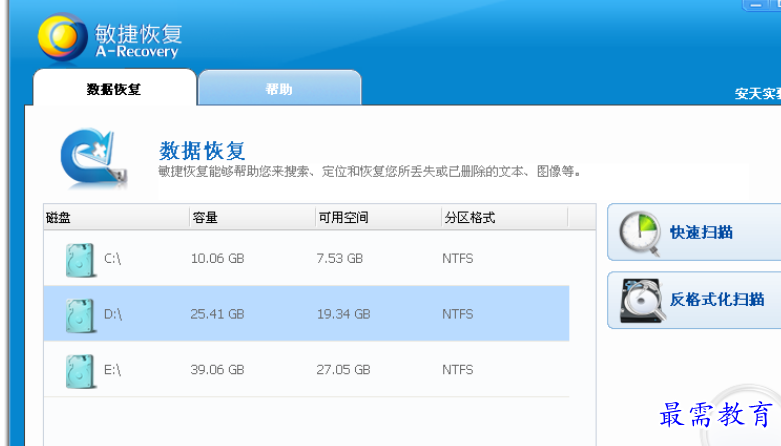Open the 安天实验 link at top right
Viewport: 781px width, 446px height.
pos(757,94)
